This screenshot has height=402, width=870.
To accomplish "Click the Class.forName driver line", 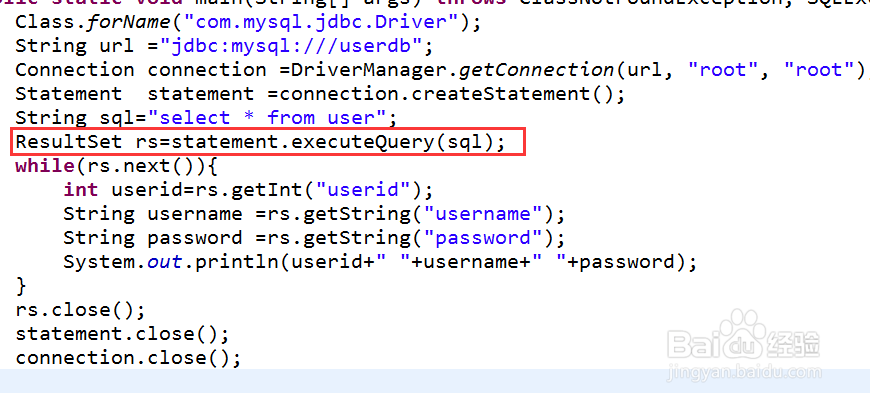I will point(248,23).
